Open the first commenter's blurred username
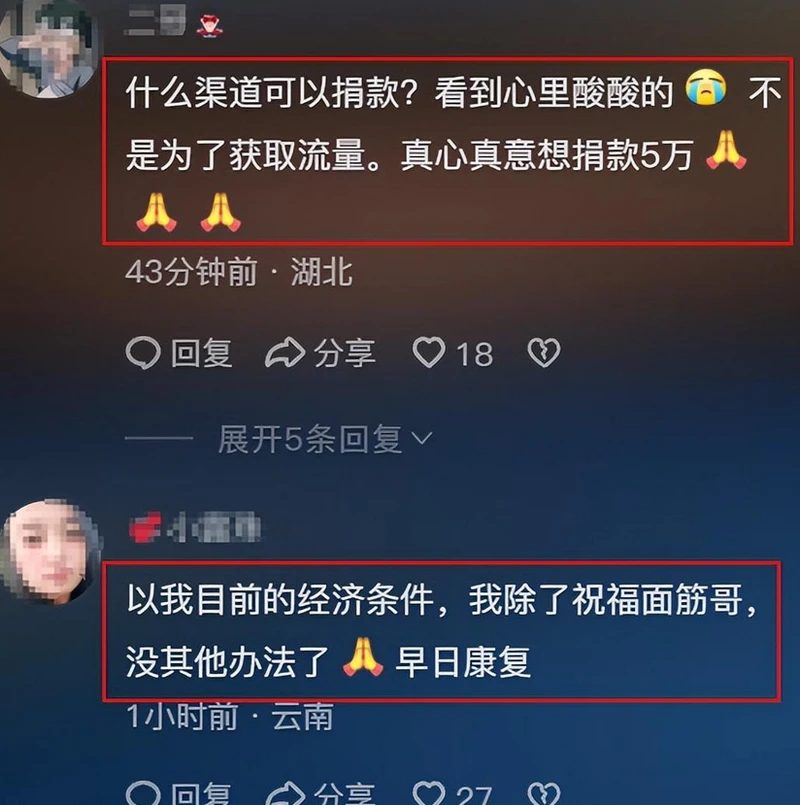Screen dimensions: 800x805 (156, 22)
